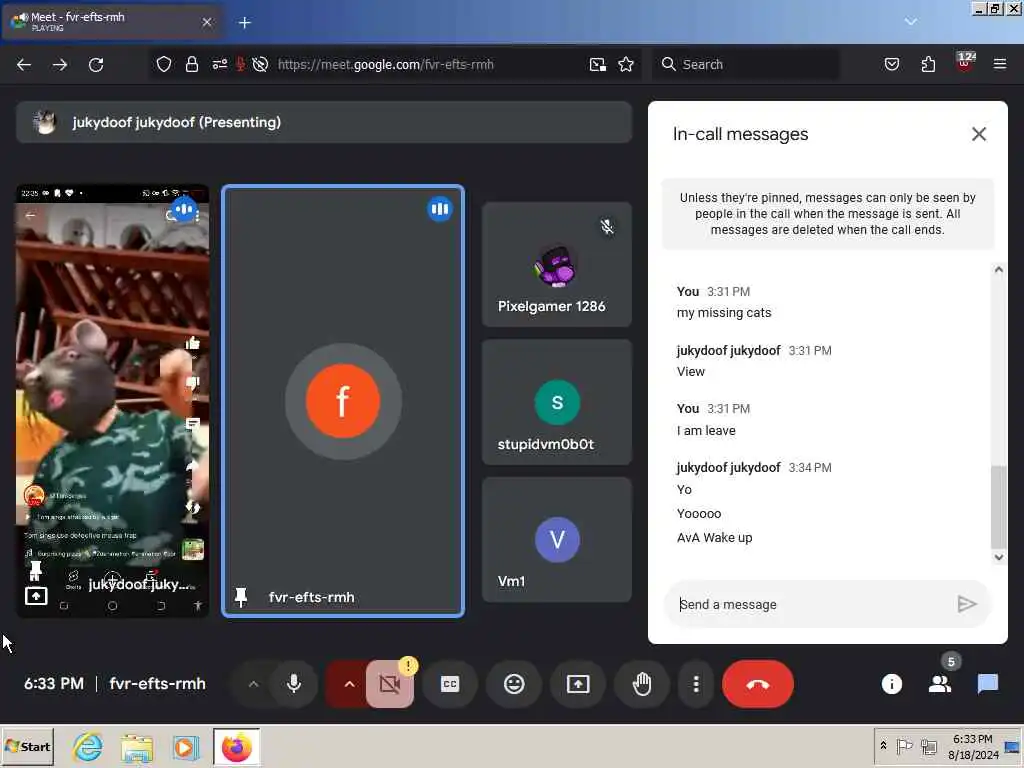This screenshot has height=768, width=1024.
Task: Click the F avatar circle in fvr-efts-rmh tile
Action: pyautogui.click(x=343, y=401)
